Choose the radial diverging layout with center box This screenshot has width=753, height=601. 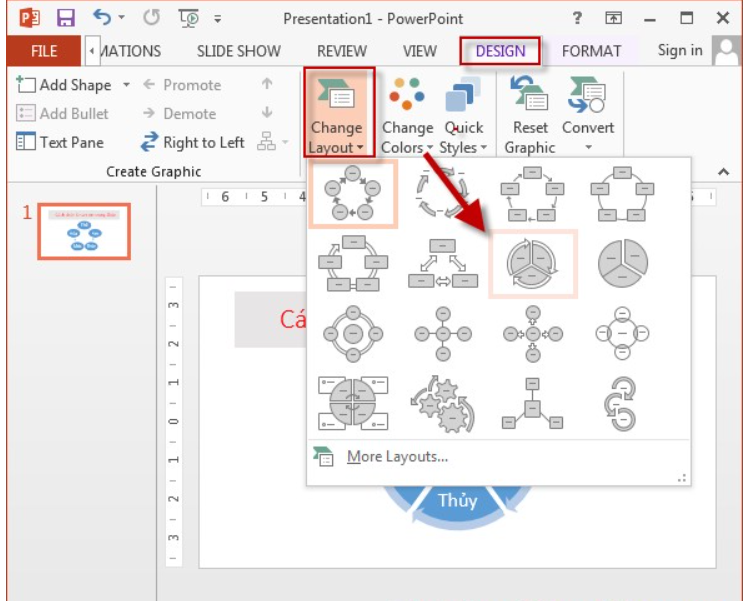point(532,404)
